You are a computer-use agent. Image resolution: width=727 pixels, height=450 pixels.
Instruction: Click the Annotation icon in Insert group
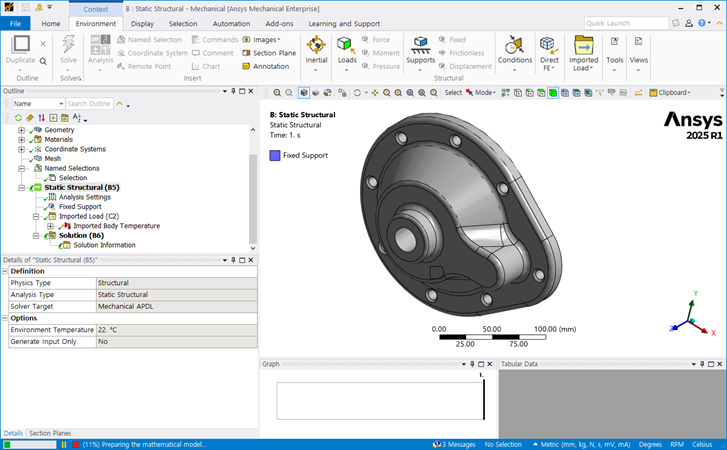246,66
